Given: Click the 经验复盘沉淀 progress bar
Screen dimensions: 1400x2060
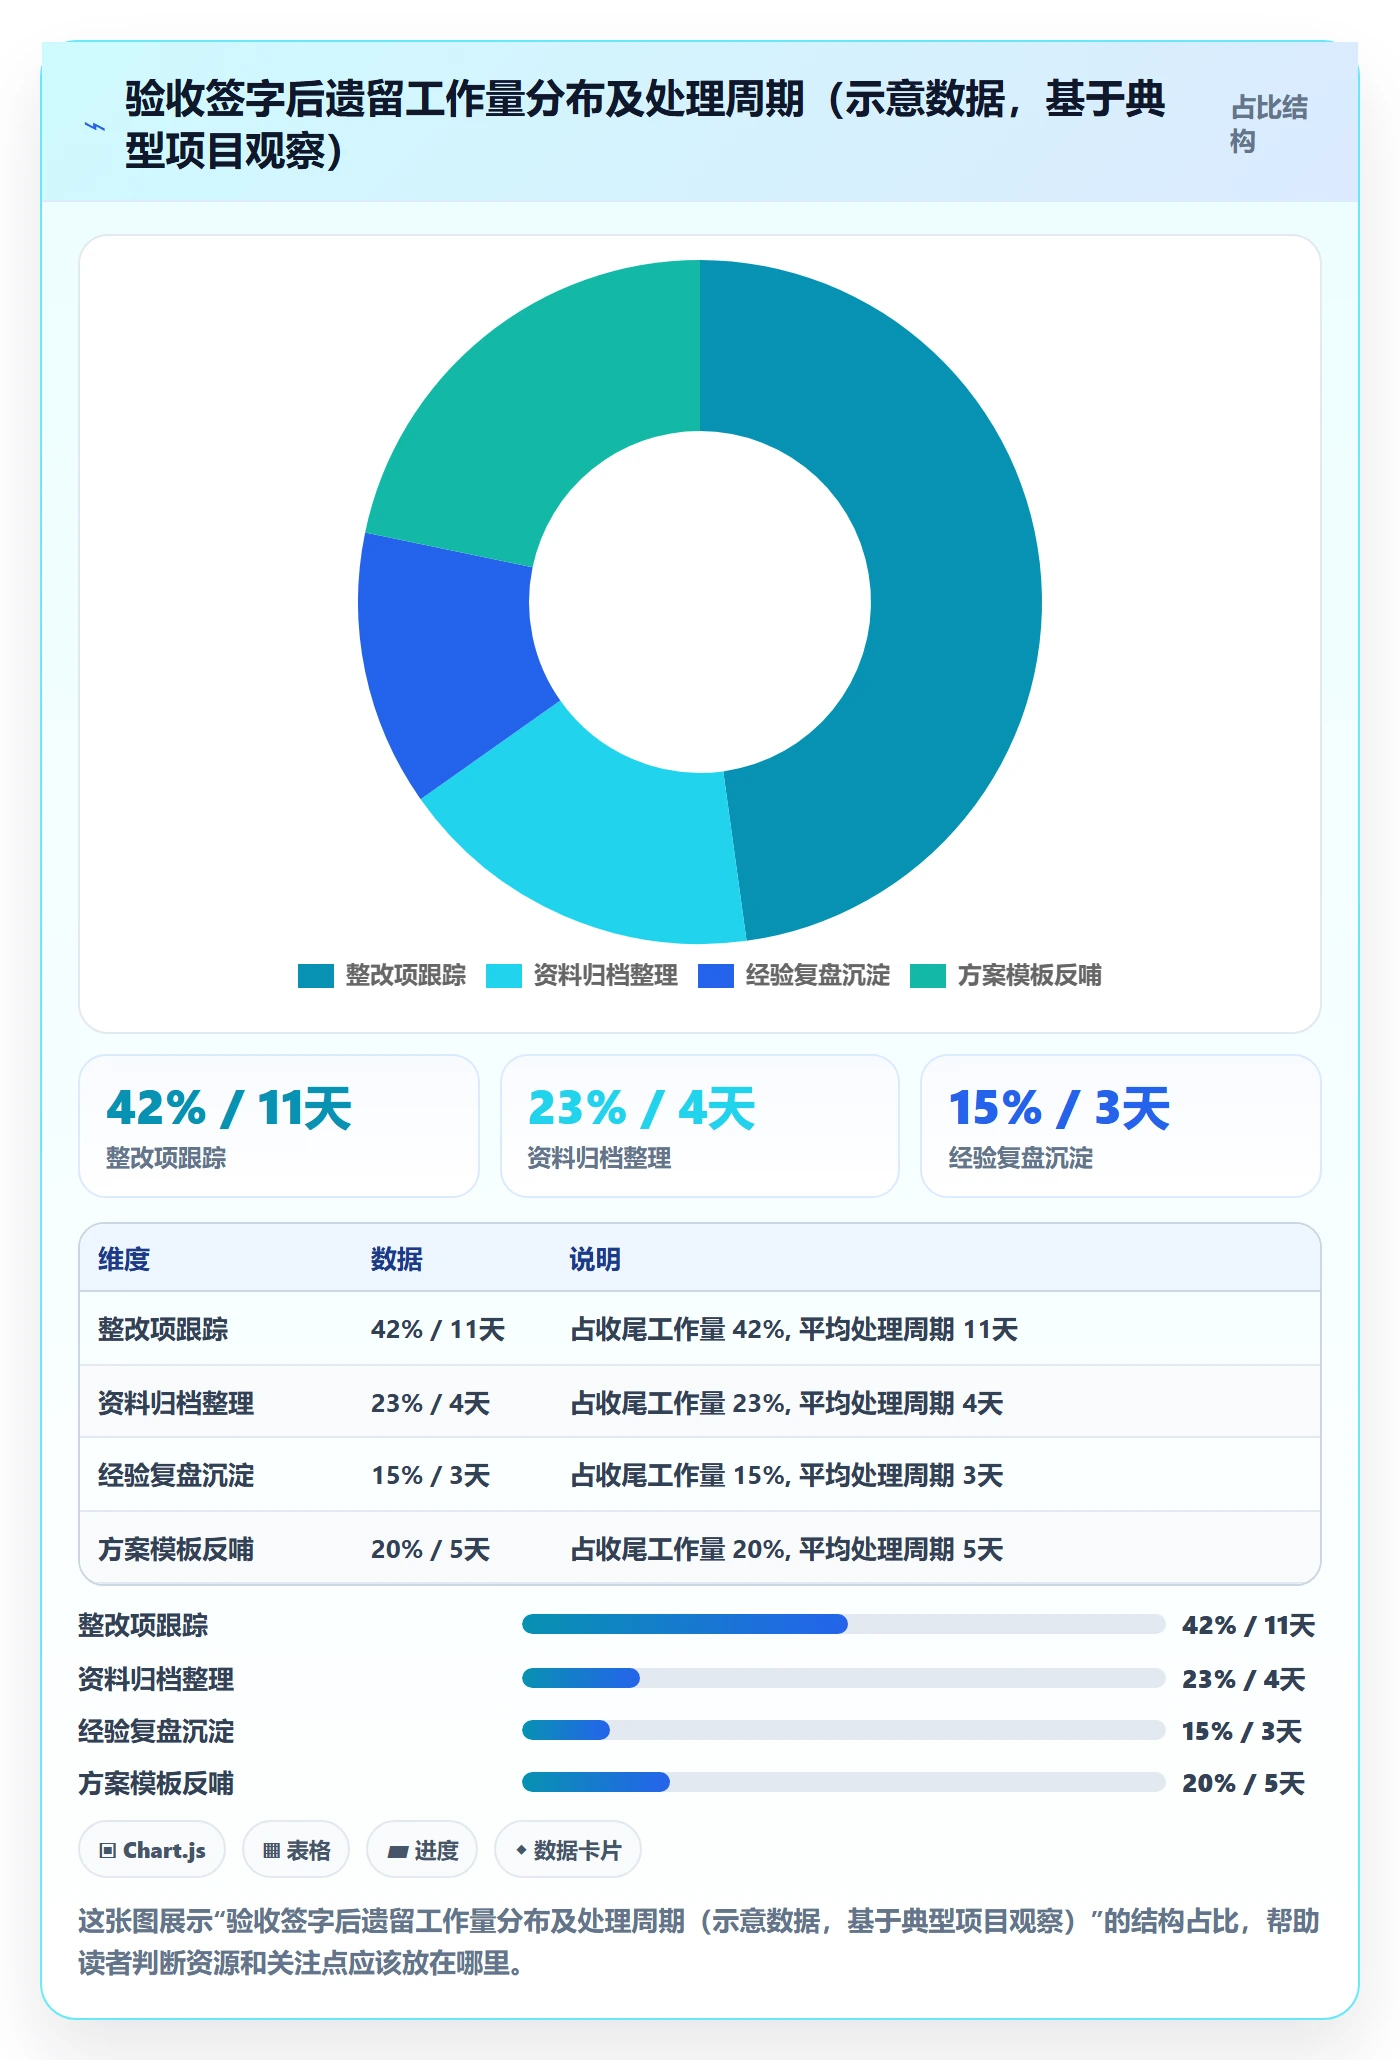Looking at the screenshot, I should click(x=843, y=1730).
